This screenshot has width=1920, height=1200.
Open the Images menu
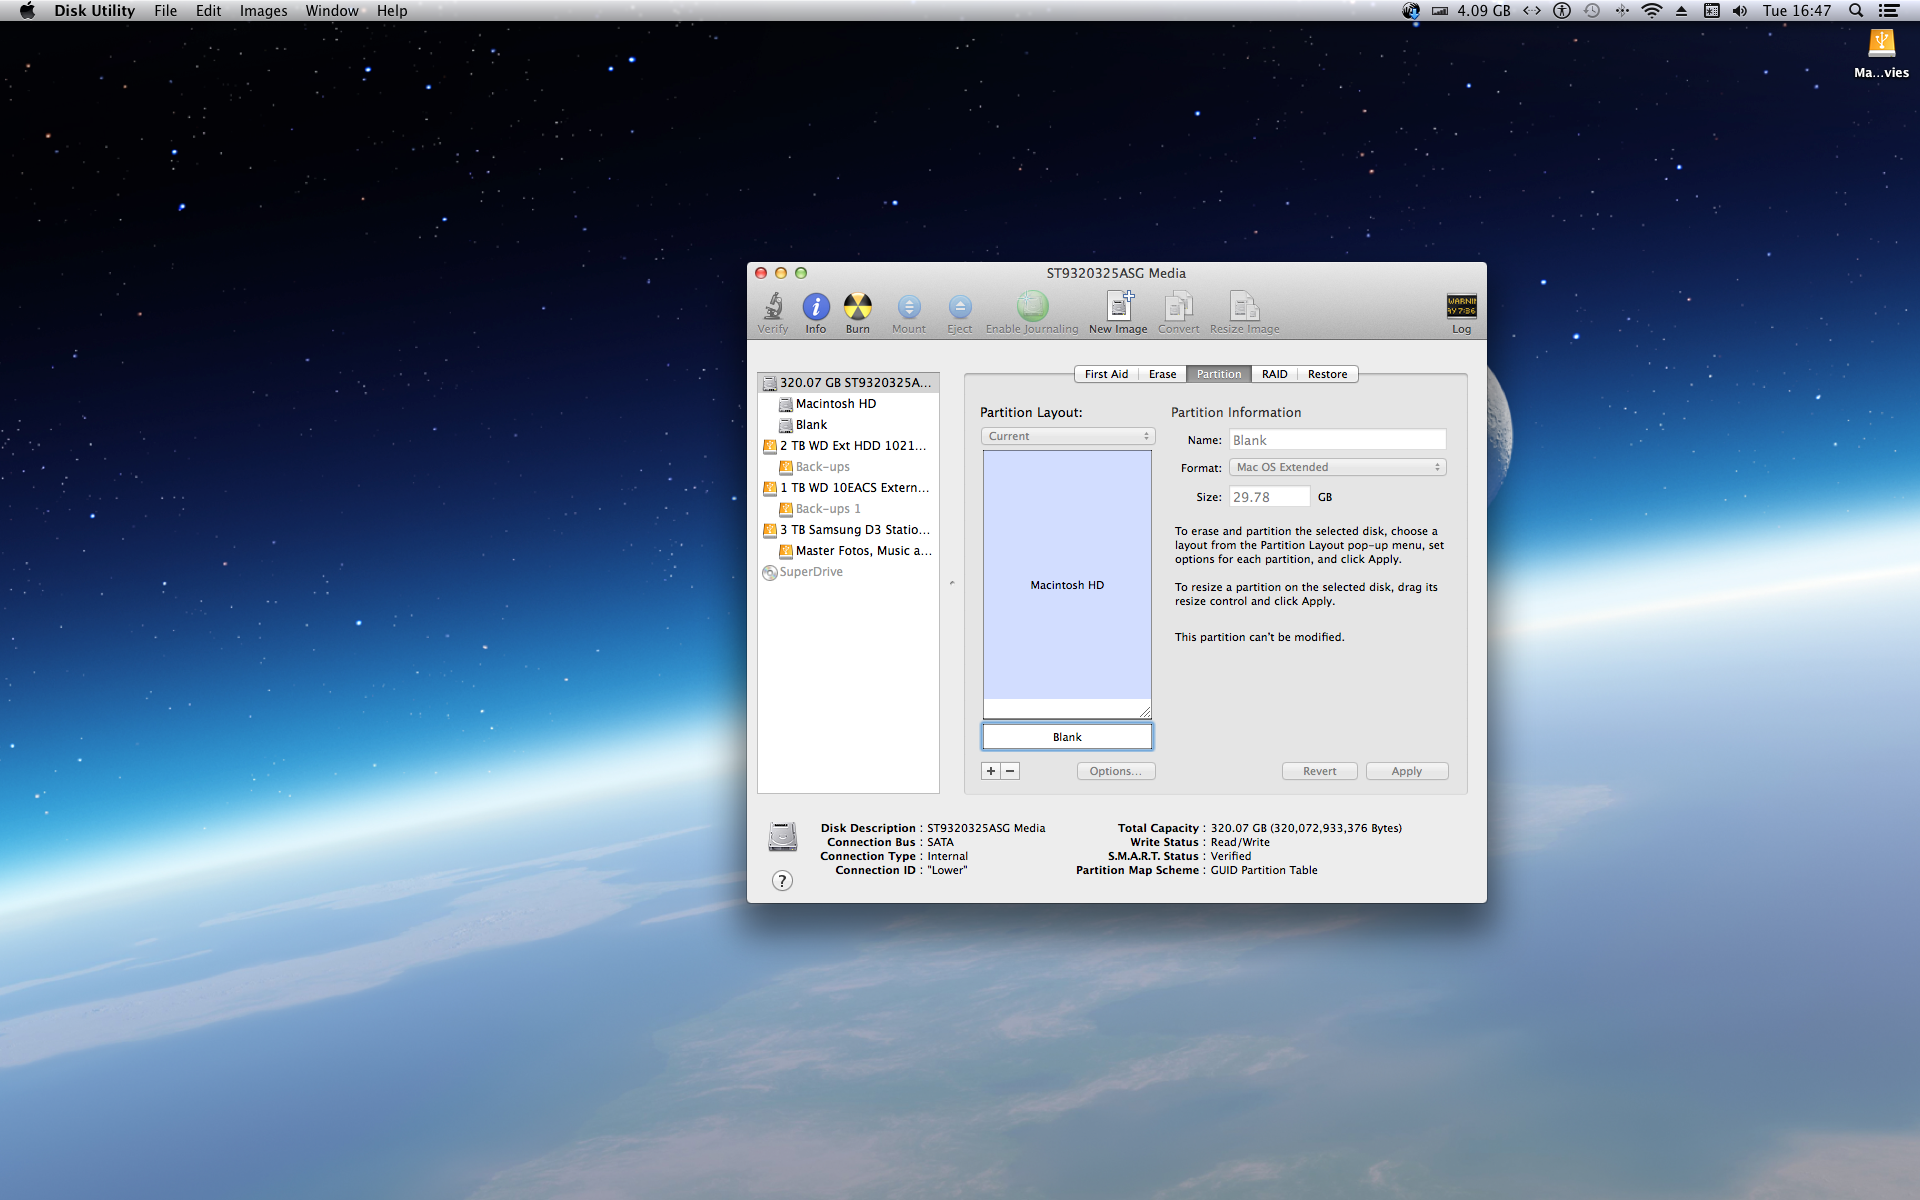[263, 11]
